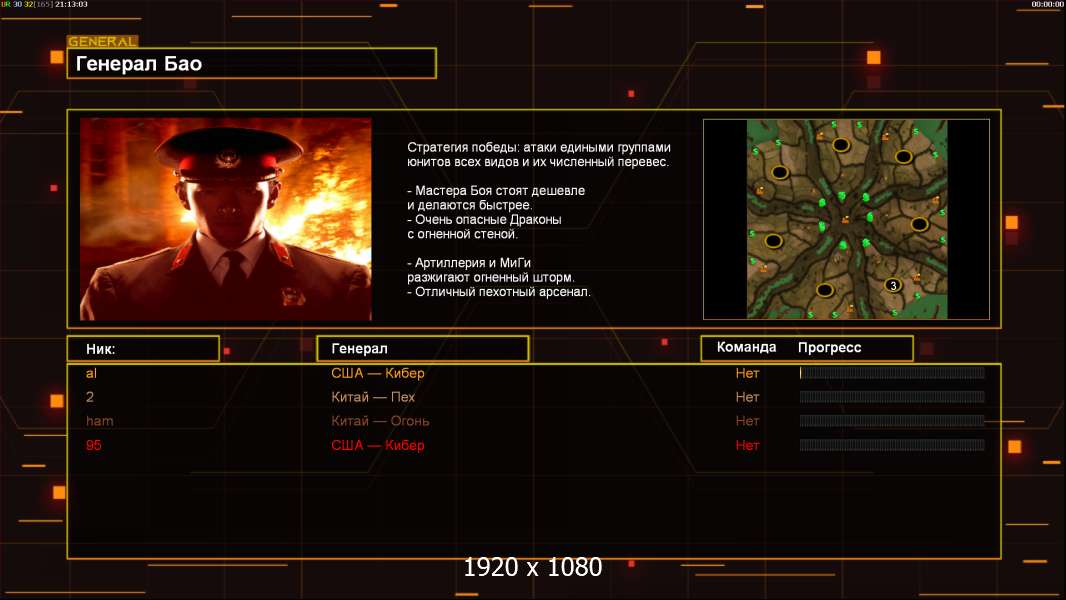Select start position 3 on the map
This screenshot has height=600, width=1066.
893,285
